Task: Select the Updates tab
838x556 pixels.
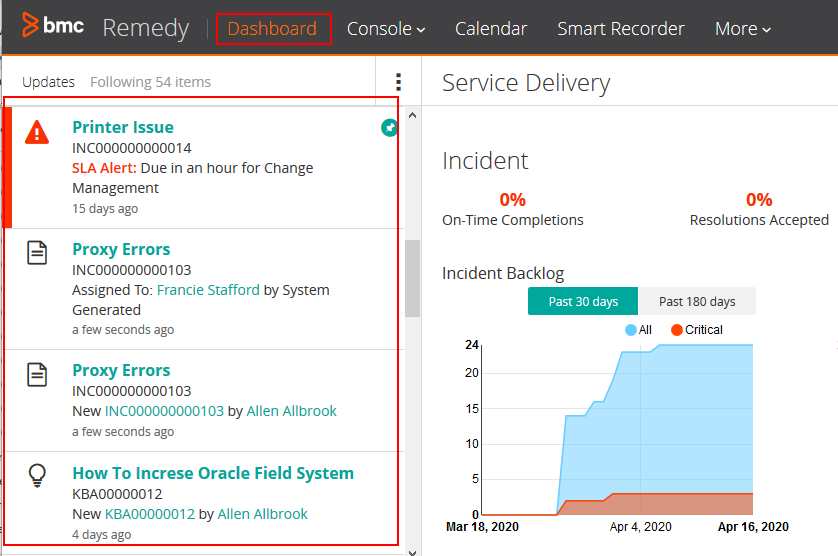Action: click(x=48, y=82)
